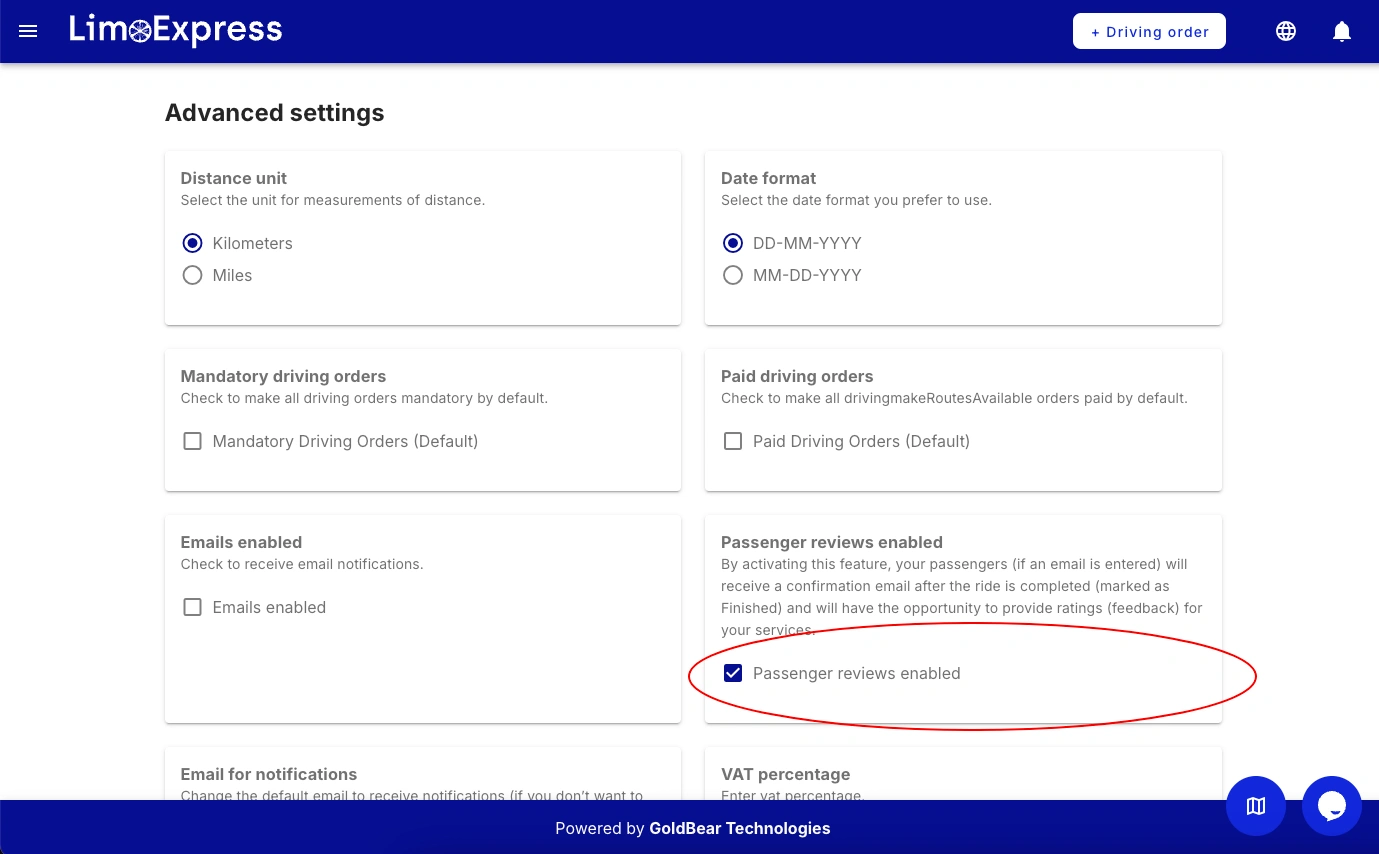Open the chat support bubble
1379x854 pixels.
1332,806
